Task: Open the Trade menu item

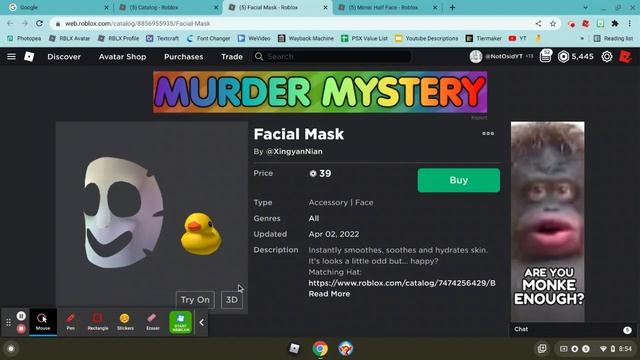Action: coord(232,57)
